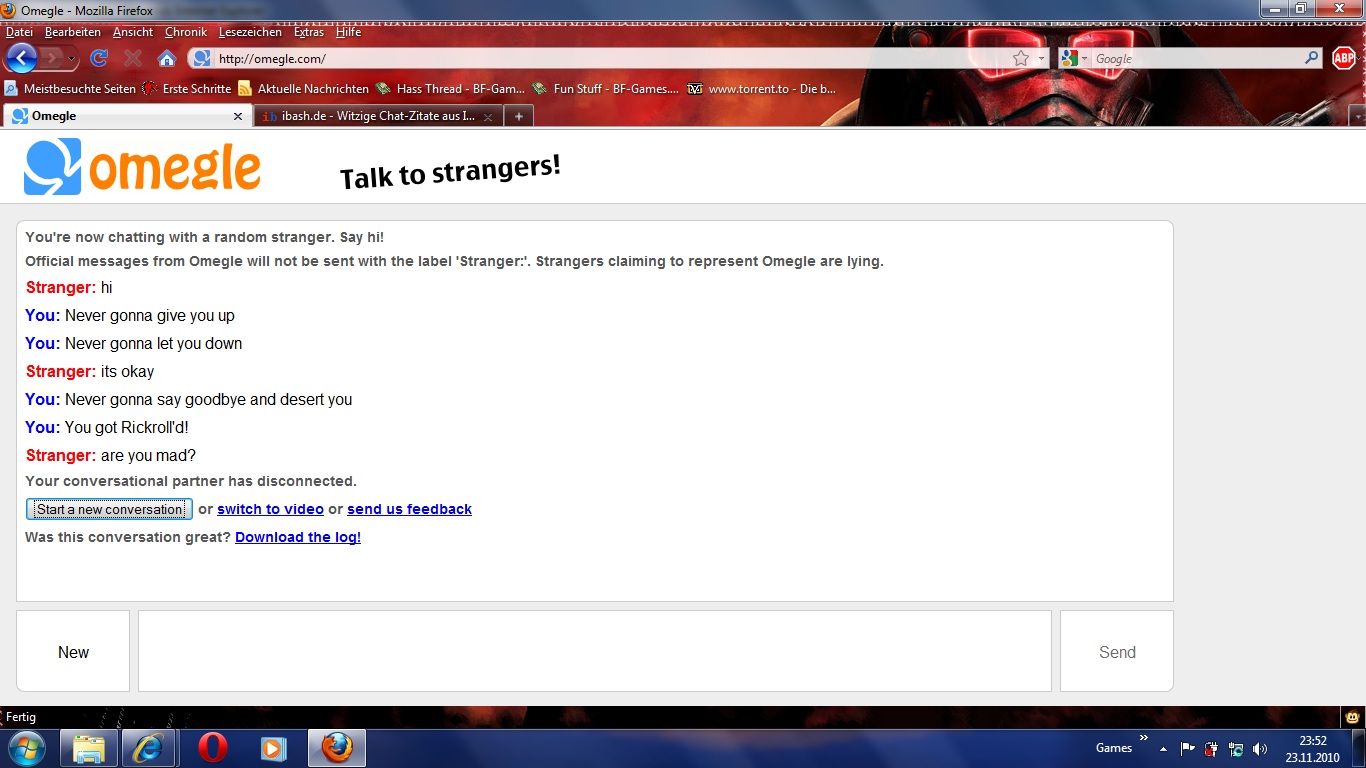
Task: Switch to the ibash.de tab
Action: tap(378, 116)
